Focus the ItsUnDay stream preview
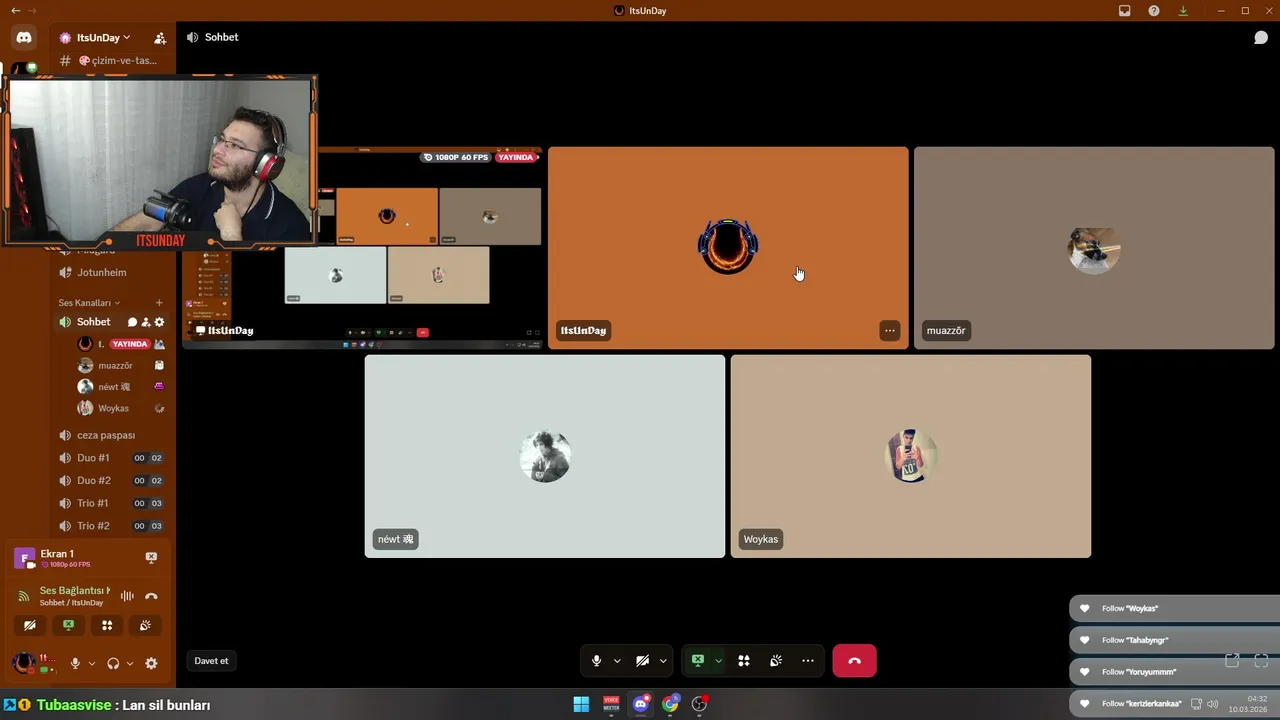Viewport: 1280px width, 720px height. [x=362, y=248]
